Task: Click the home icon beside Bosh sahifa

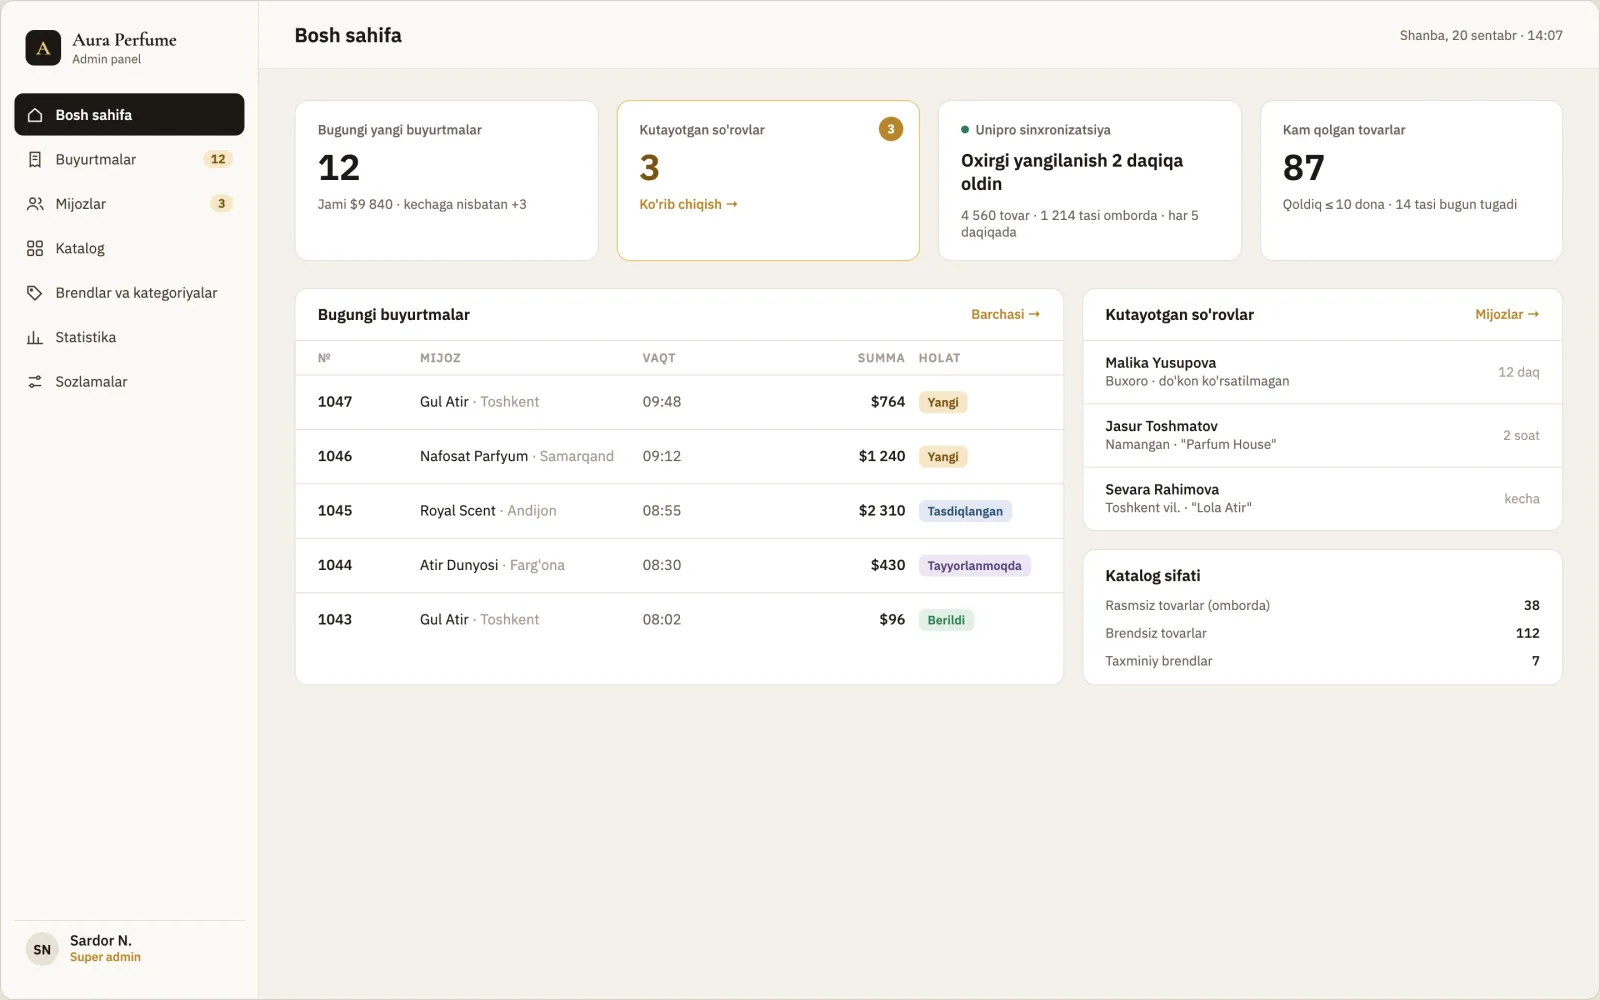Action: pyautogui.click(x=35, y=115)
